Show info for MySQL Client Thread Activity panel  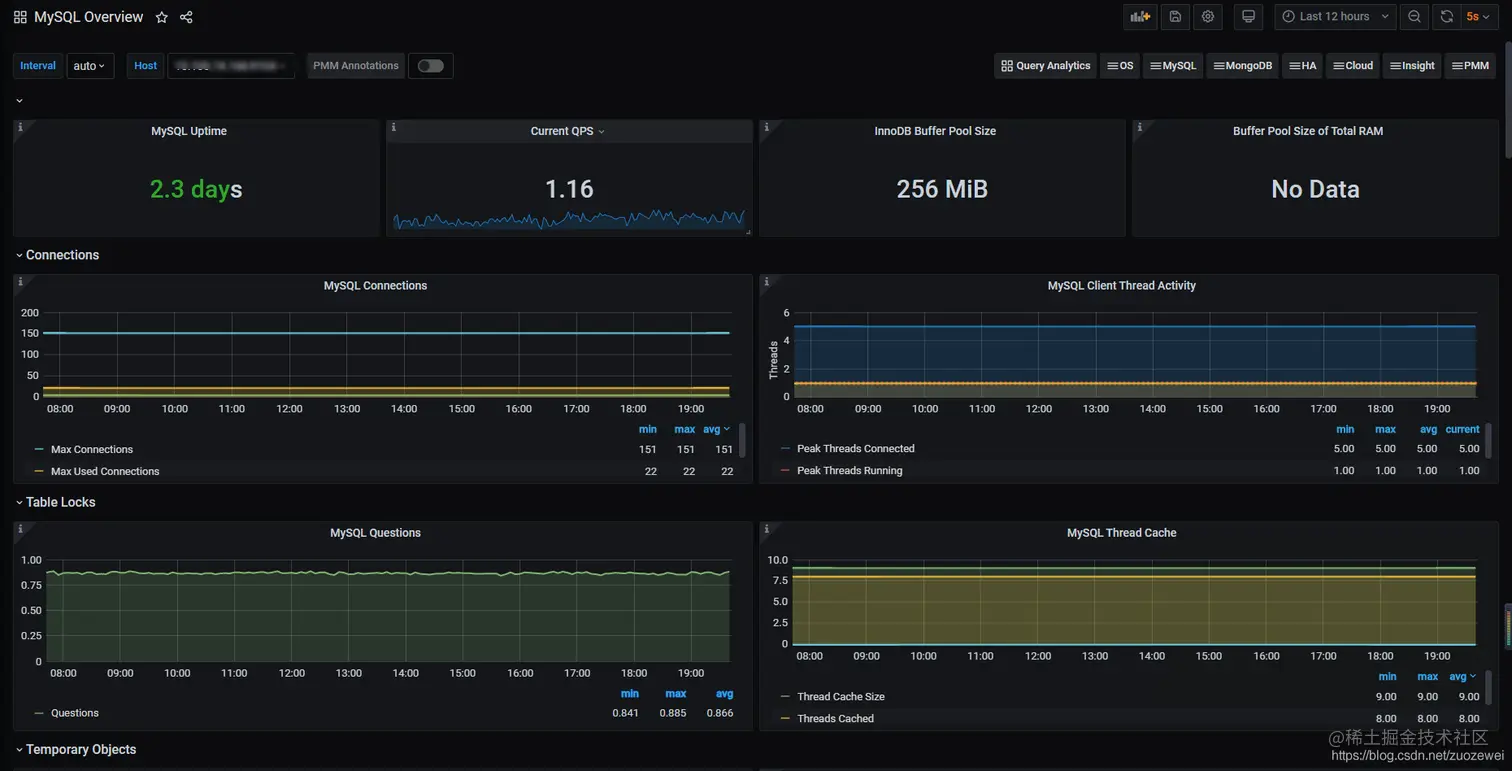[766, 281]
